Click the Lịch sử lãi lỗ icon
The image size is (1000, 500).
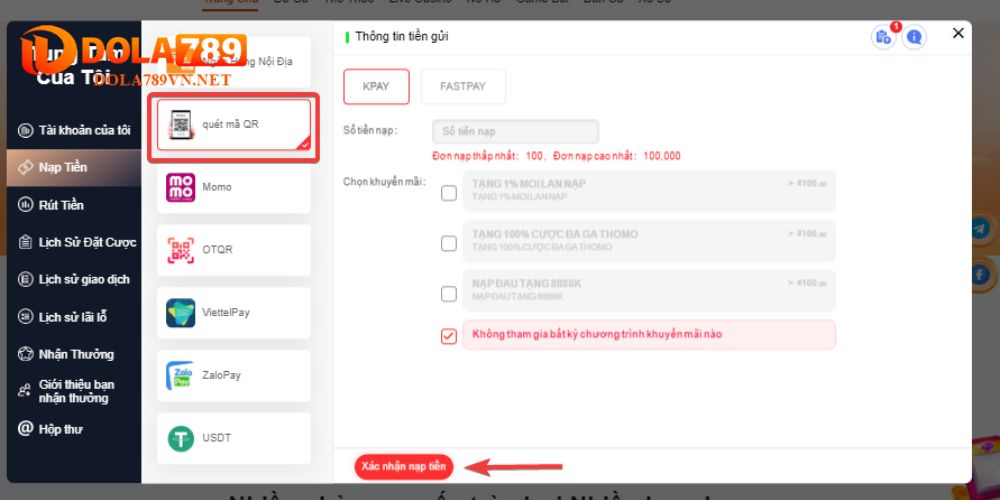[x=26, y=317]
